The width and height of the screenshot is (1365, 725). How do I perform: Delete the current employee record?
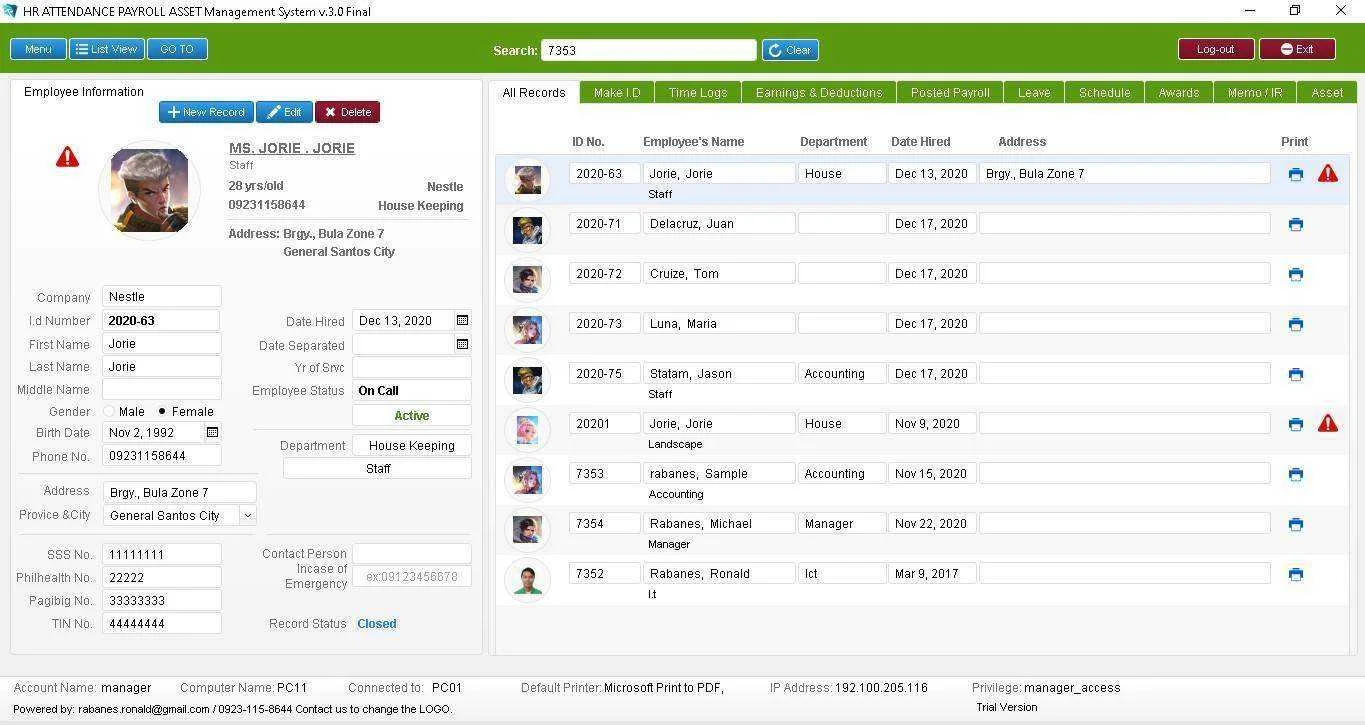click(x=347, y=112)
